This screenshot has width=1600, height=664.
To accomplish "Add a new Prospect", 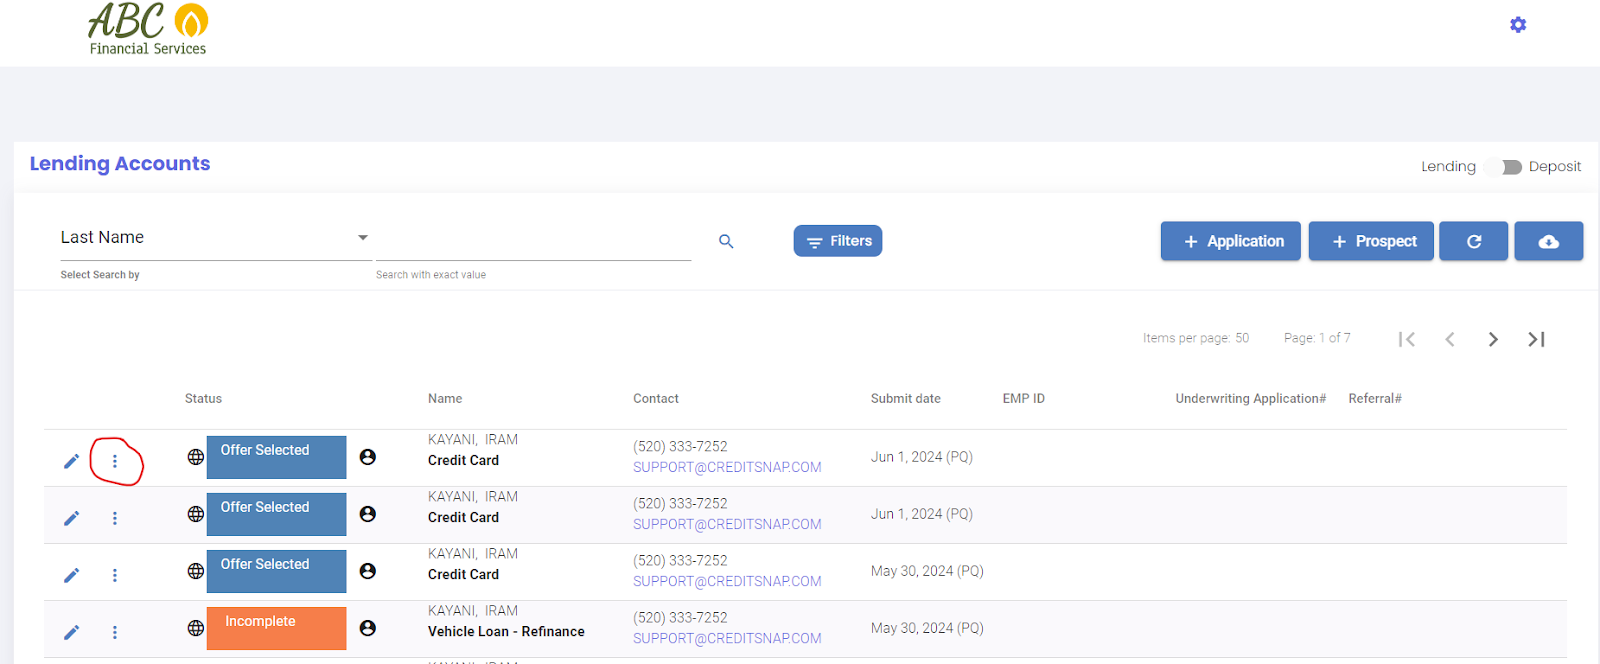I will [1371, 241].
